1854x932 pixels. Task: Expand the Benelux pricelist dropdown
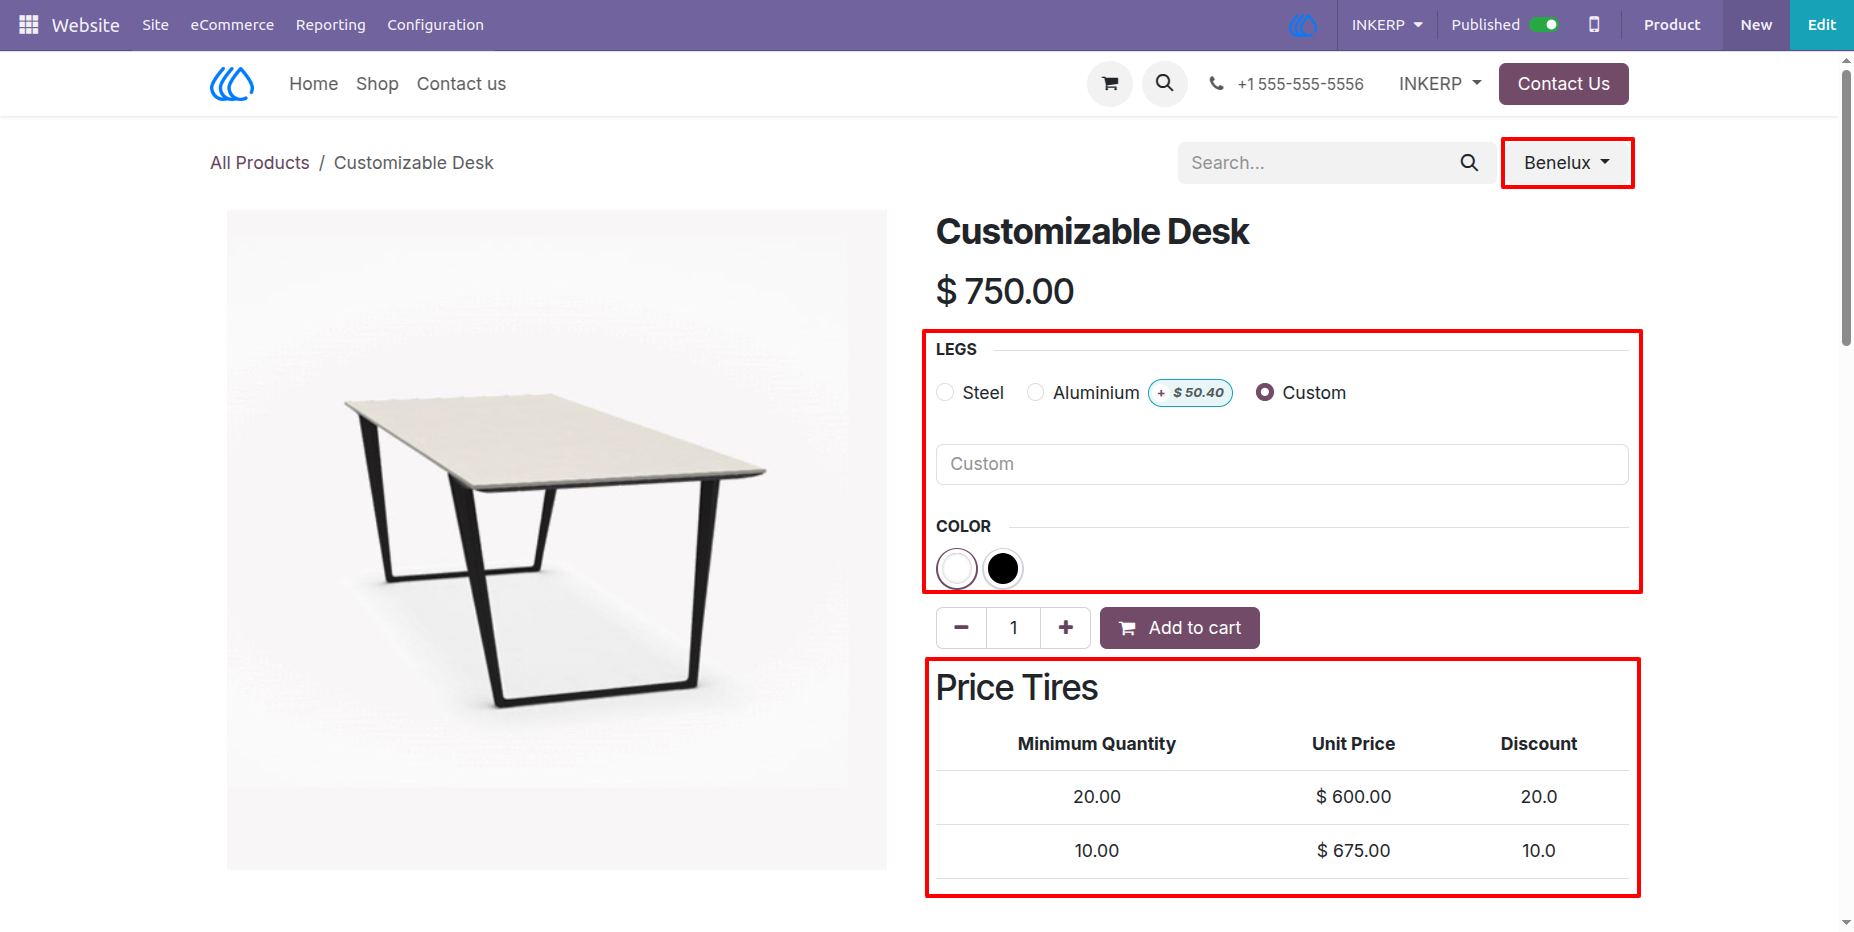[1567, 163]
